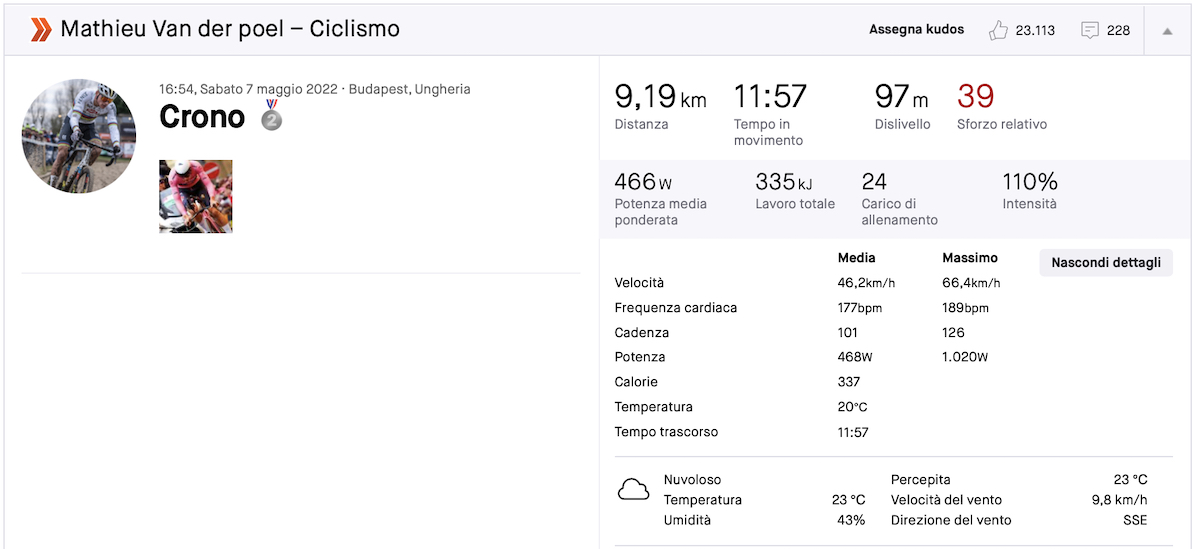Click the 228 comments count
This screenshot has height=549, width=1200.
pyautogui.click(x=1118, y=30)
